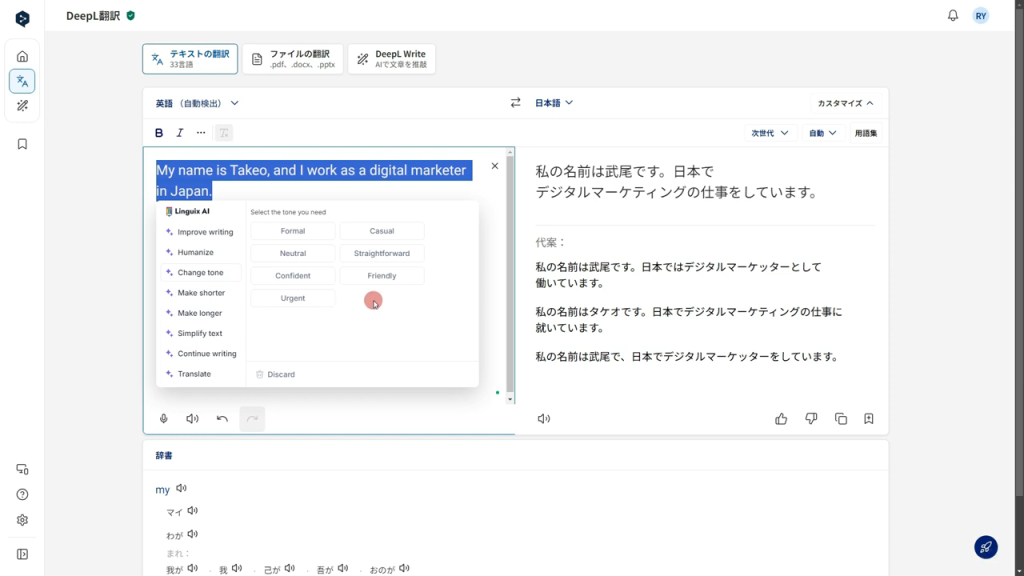Image resolution: width=1024 pixels, height=576 pixels.
Task: Select Change tone in Linguix menu
Action: (x=199, y=272)
